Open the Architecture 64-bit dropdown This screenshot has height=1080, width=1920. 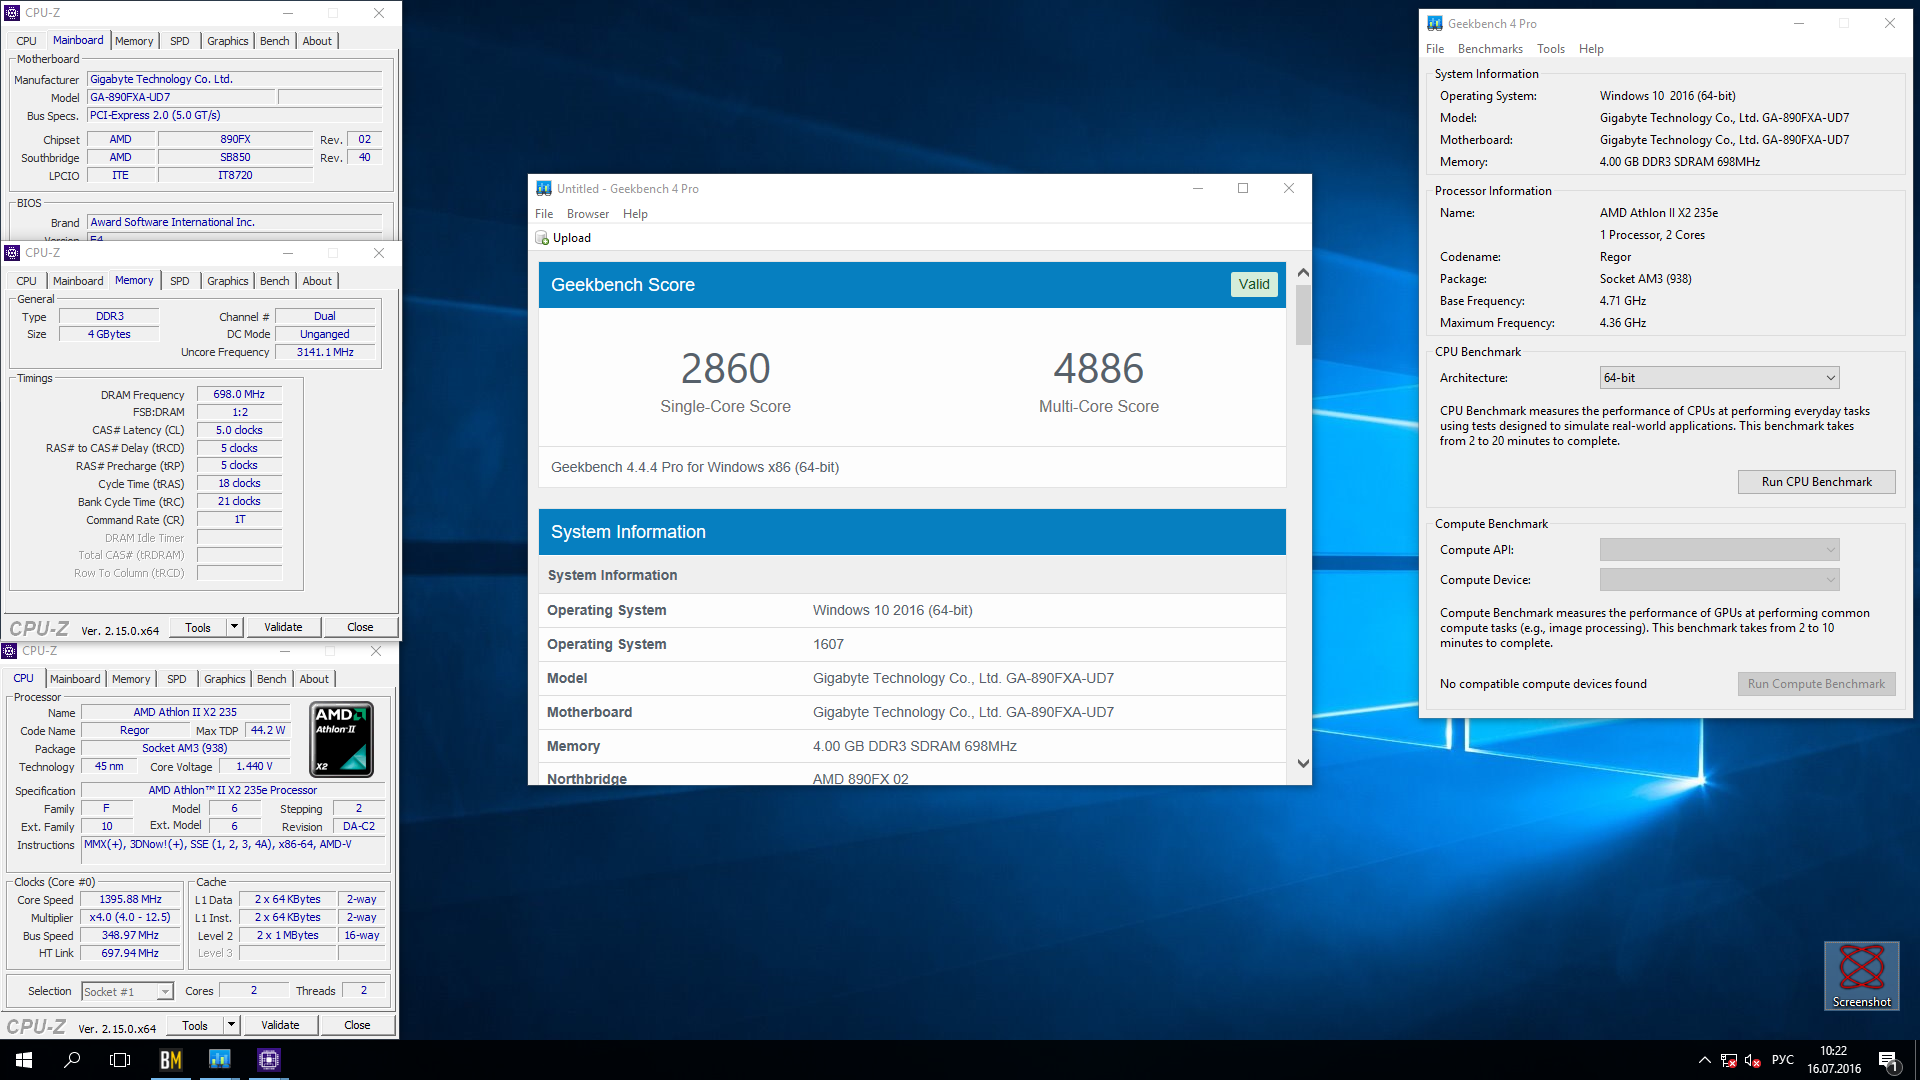pyautogui.click(x=1719, y=378)
